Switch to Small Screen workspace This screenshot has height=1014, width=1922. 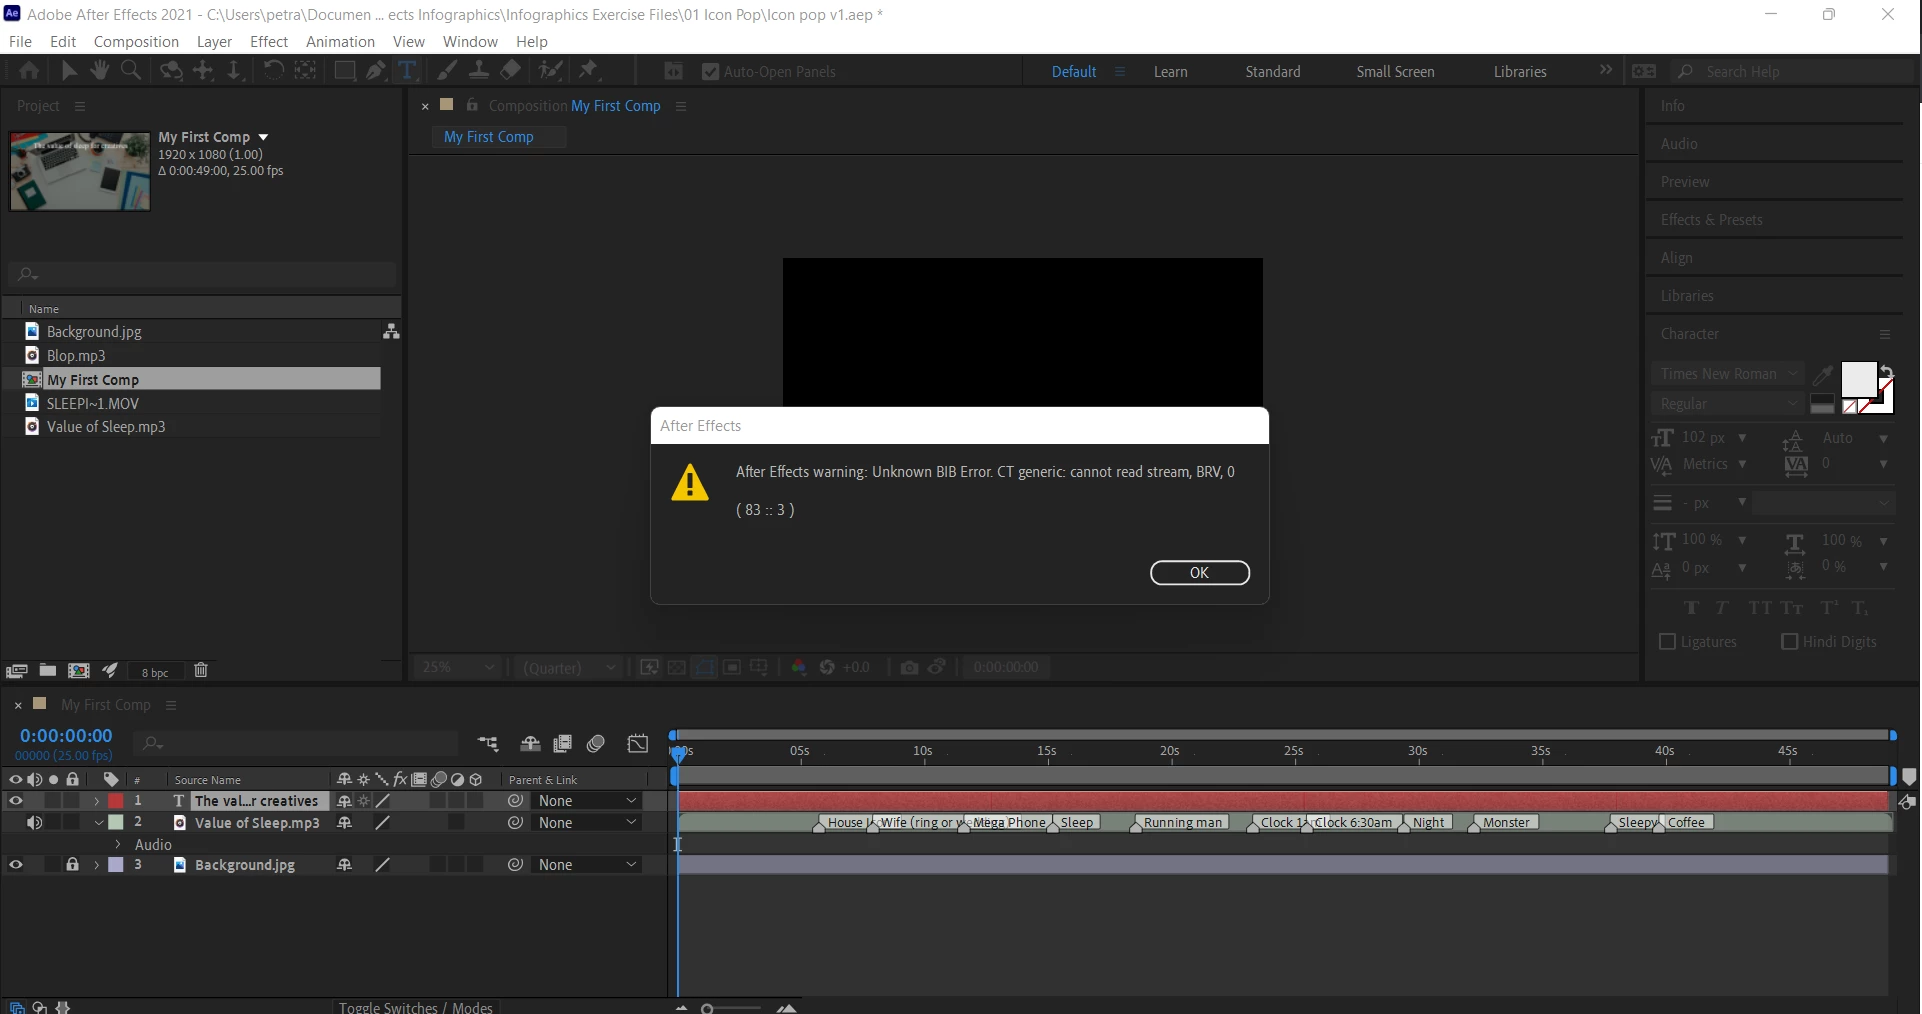(1395, 72)
